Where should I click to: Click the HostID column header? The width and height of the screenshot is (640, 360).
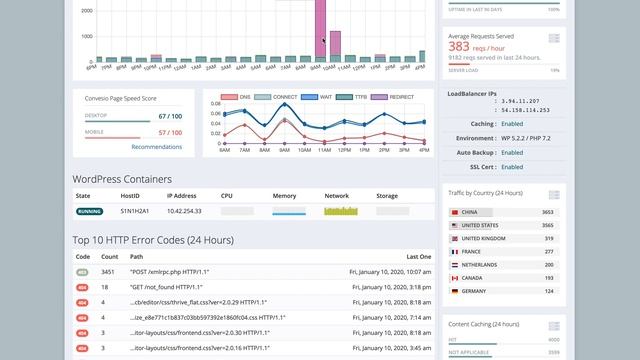point(130,196)
